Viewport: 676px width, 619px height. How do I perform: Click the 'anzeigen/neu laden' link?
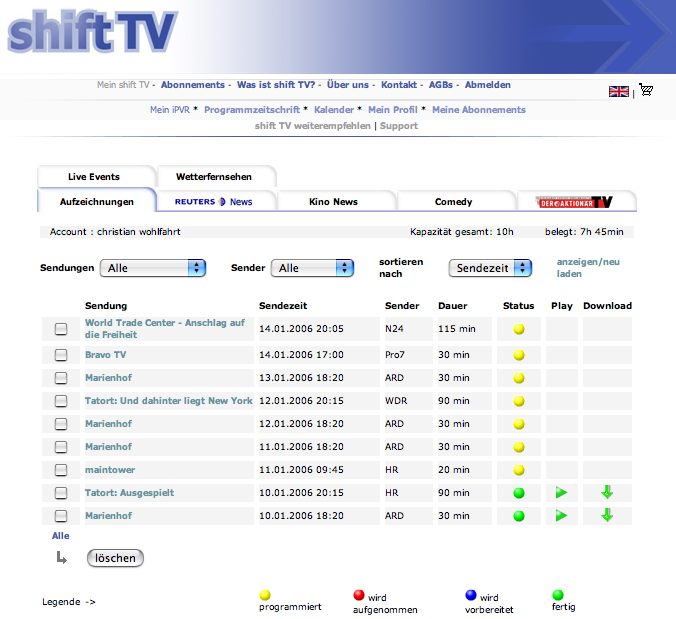pos(588,268)
